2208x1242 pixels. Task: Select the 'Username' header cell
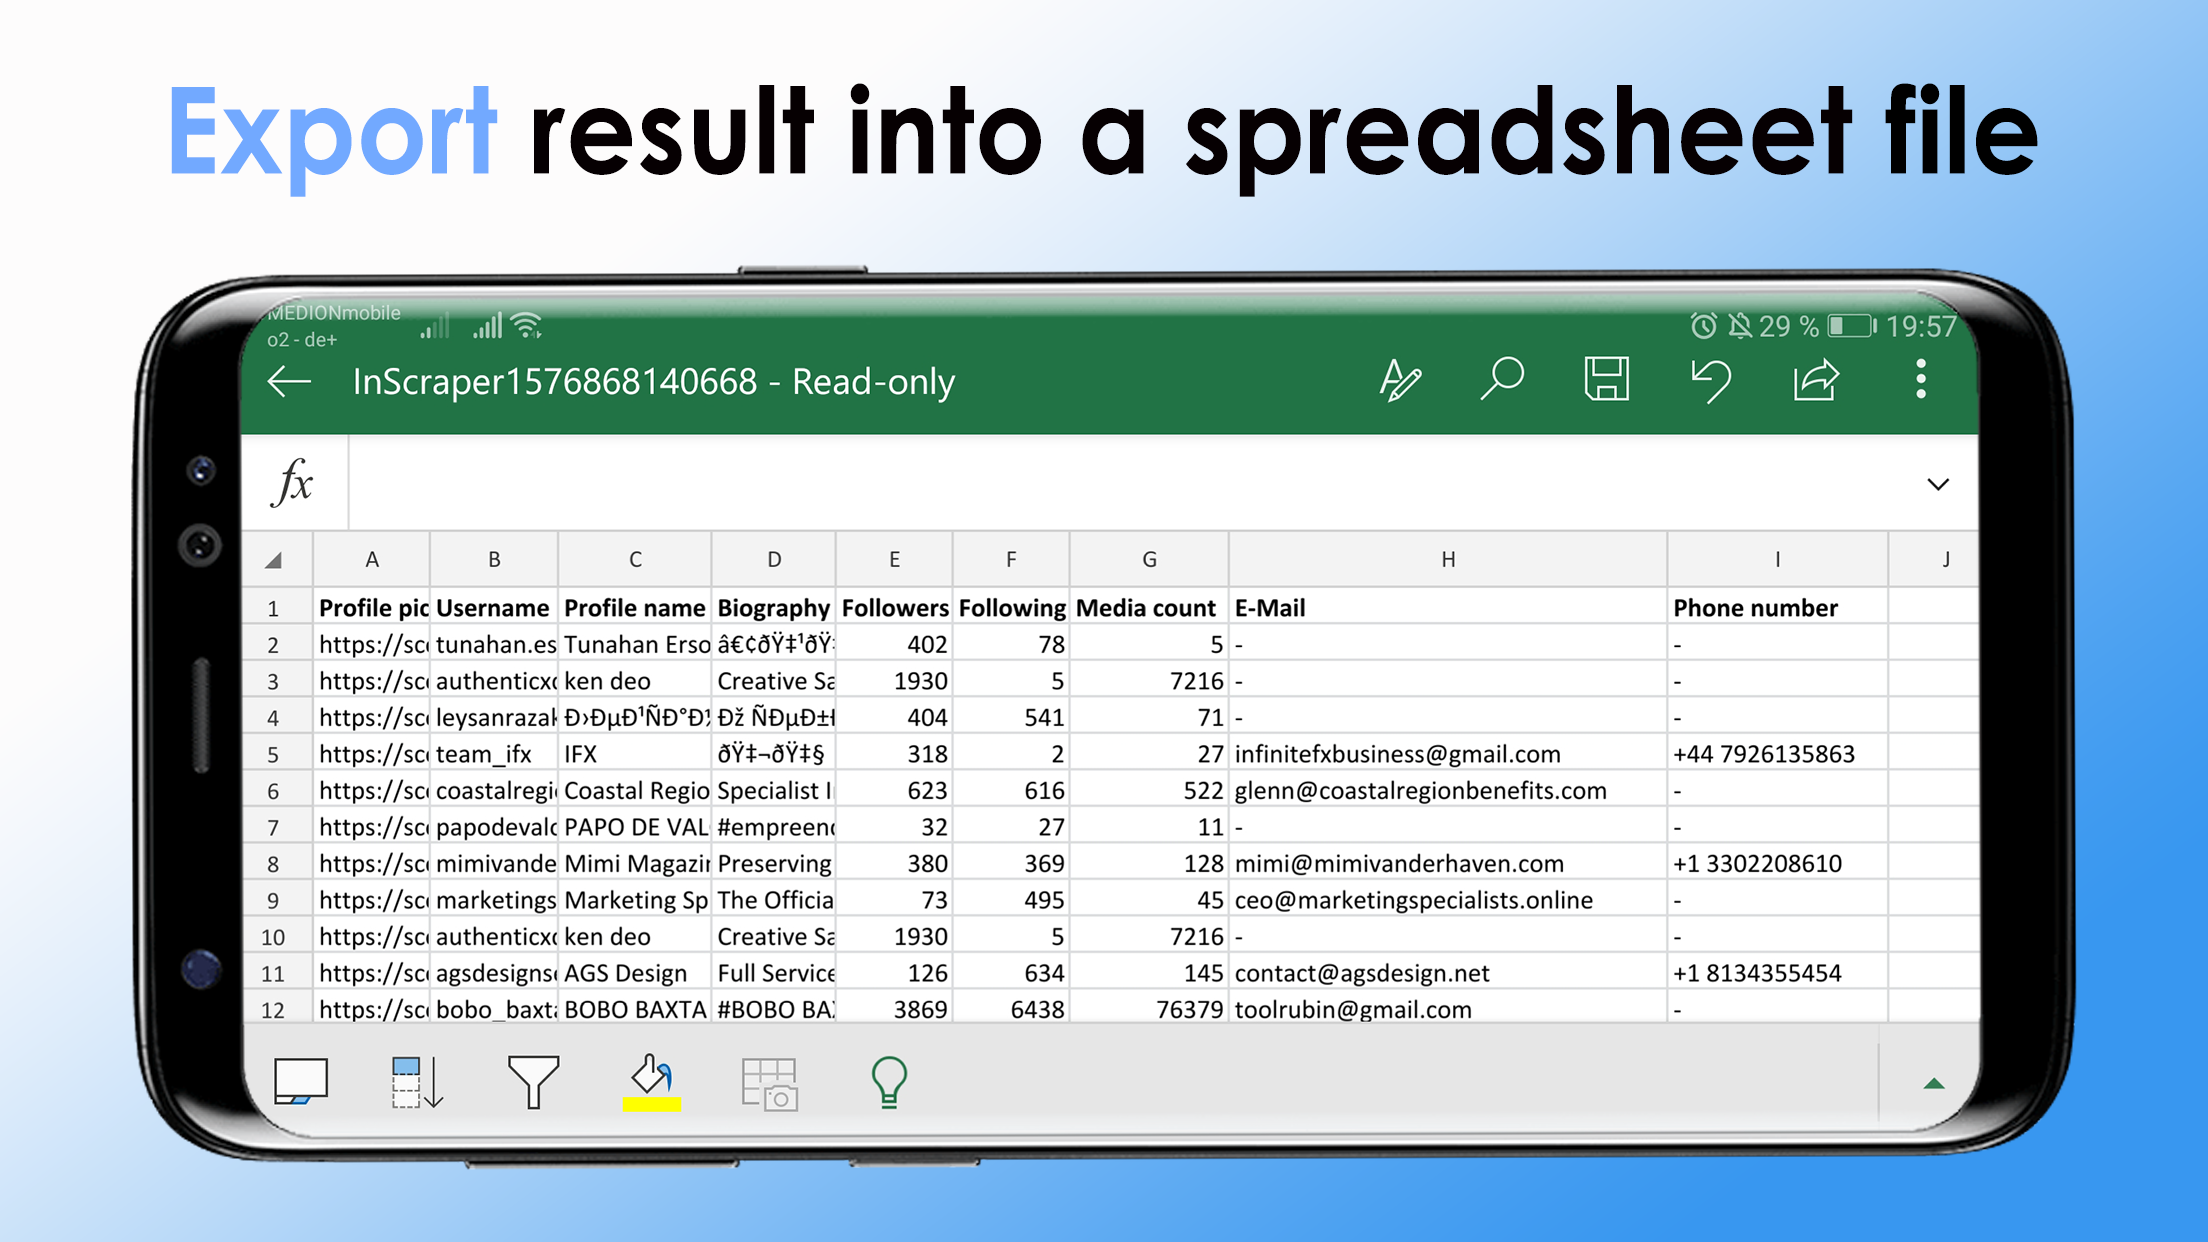(x=494, y=608)
